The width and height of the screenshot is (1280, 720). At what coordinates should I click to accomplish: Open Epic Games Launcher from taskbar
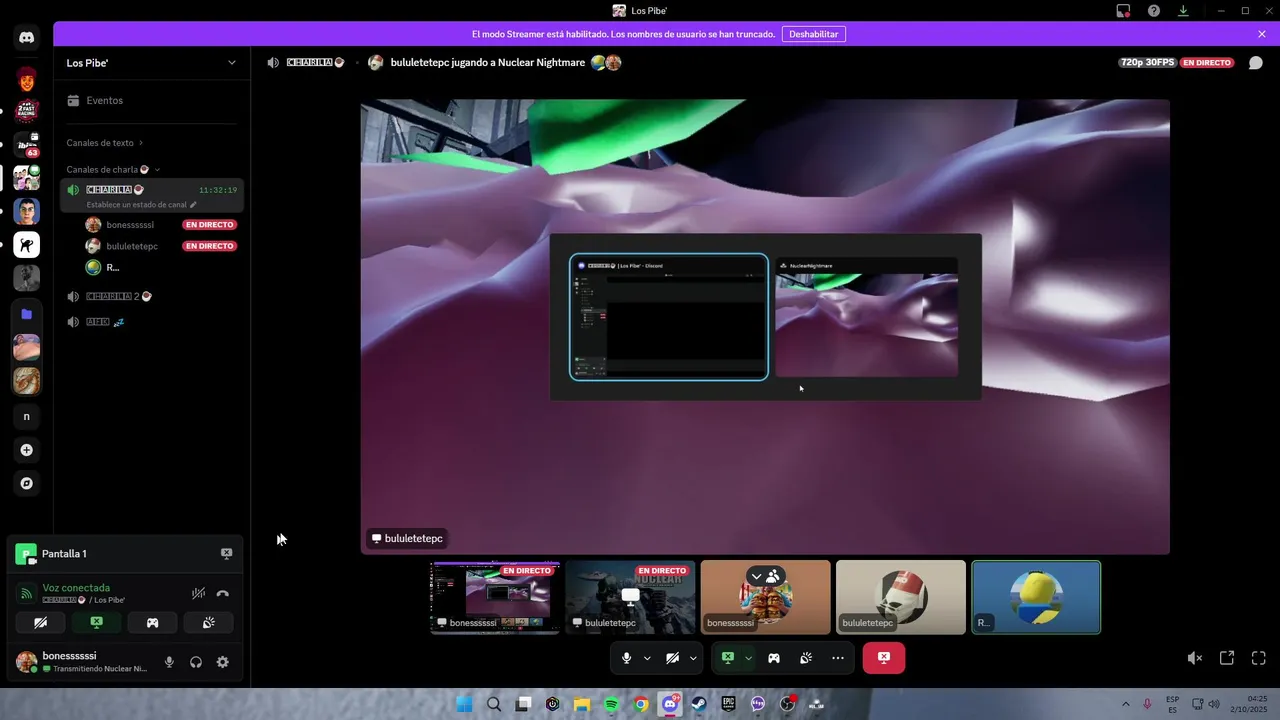(x=729, y=704)
